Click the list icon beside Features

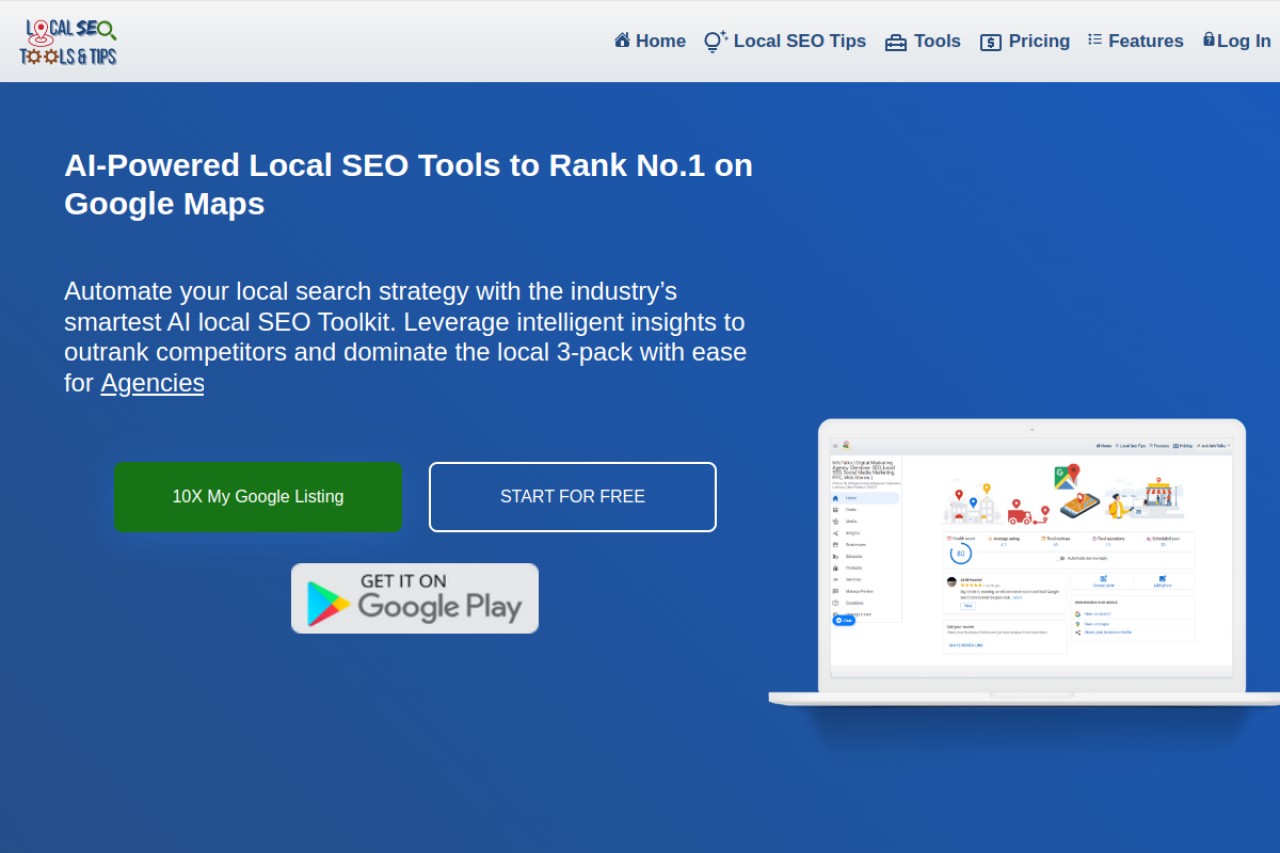click(1095, 40)
